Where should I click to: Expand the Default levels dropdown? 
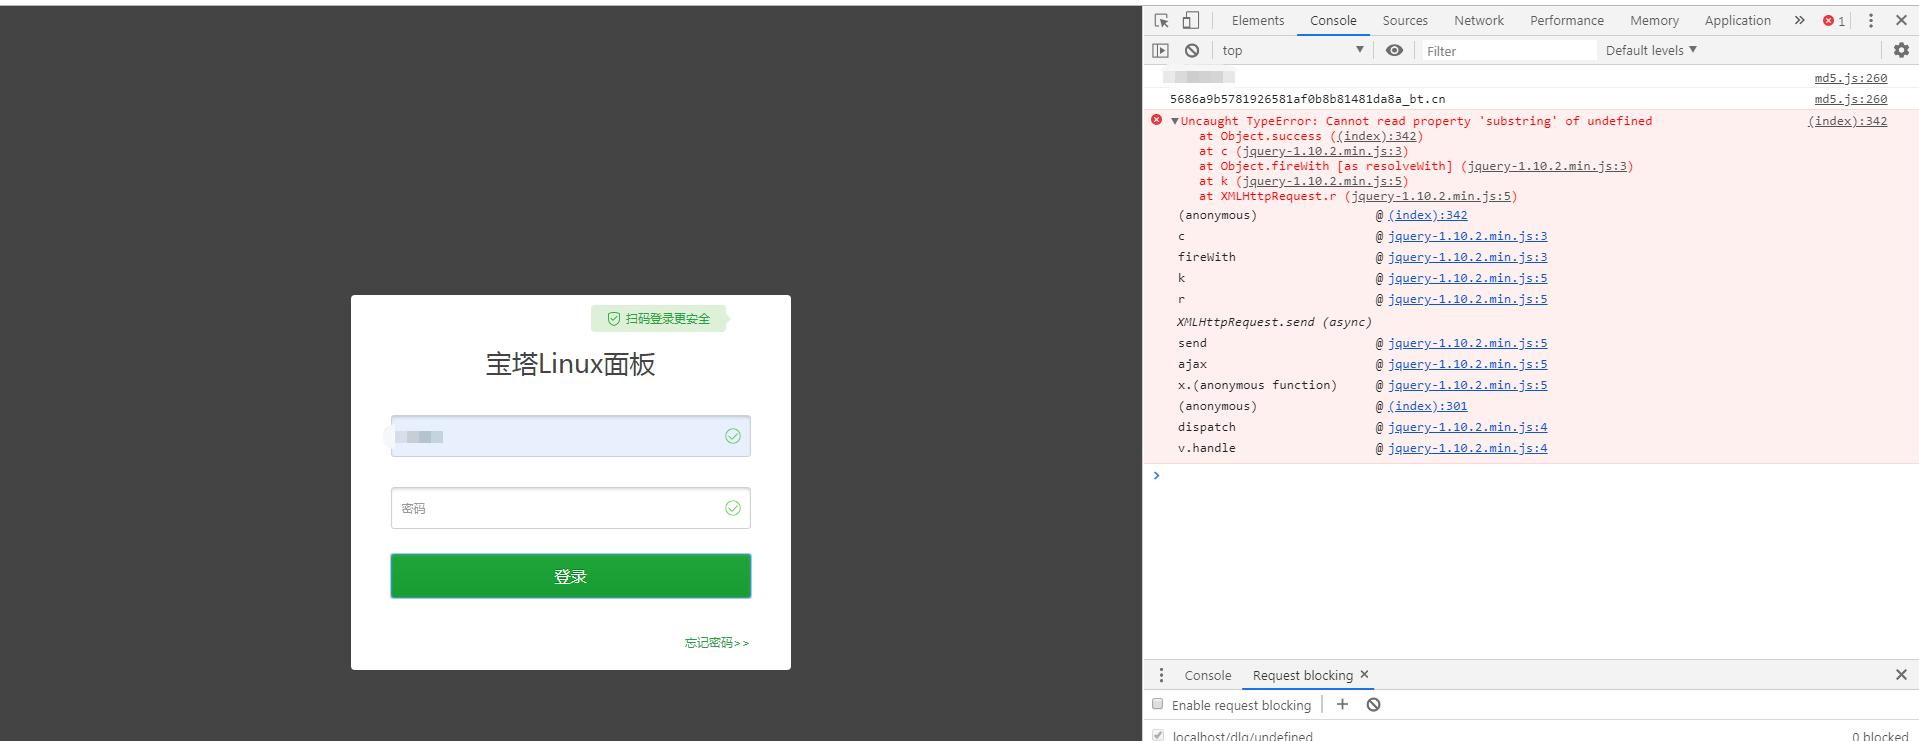[1651, 51]
